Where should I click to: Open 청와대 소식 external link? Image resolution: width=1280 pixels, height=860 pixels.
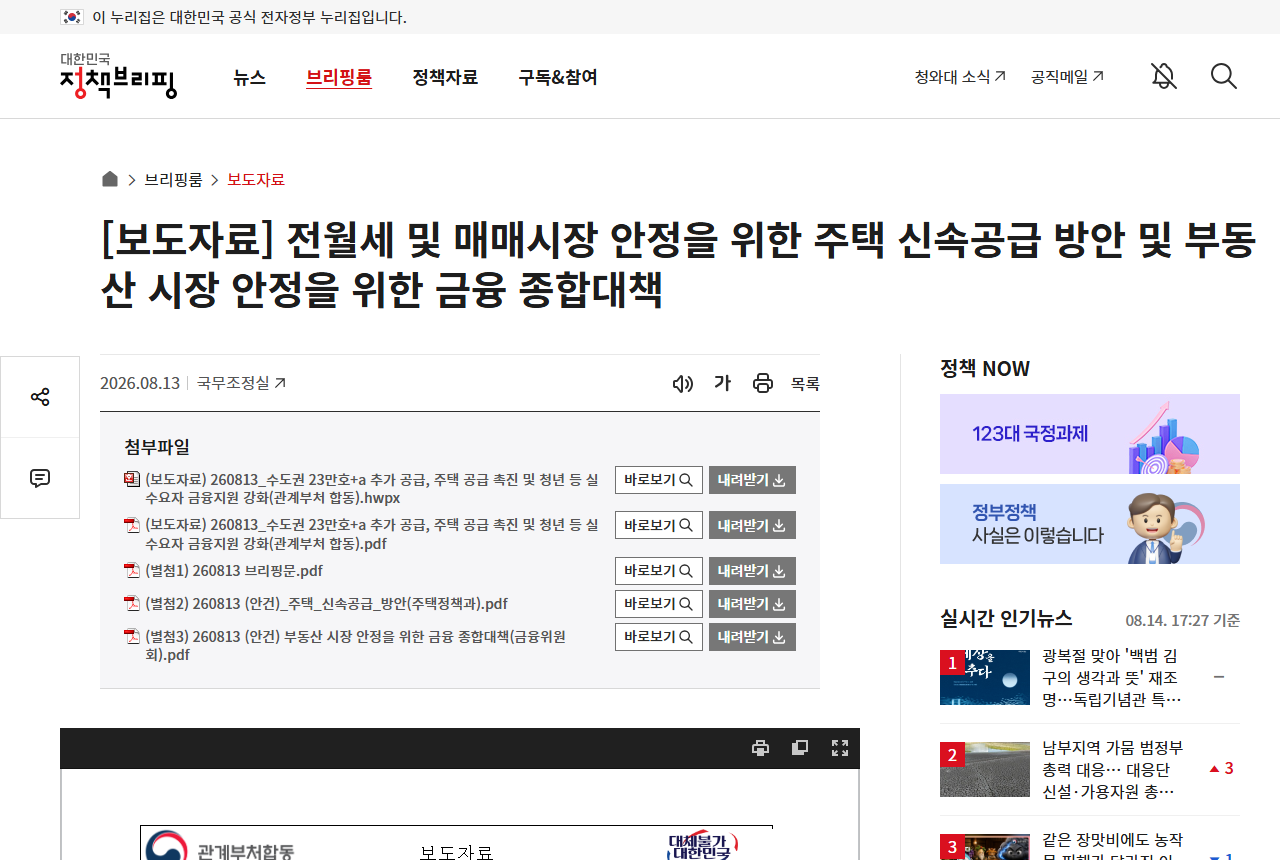pyautogui.click(x=960, y=76)
